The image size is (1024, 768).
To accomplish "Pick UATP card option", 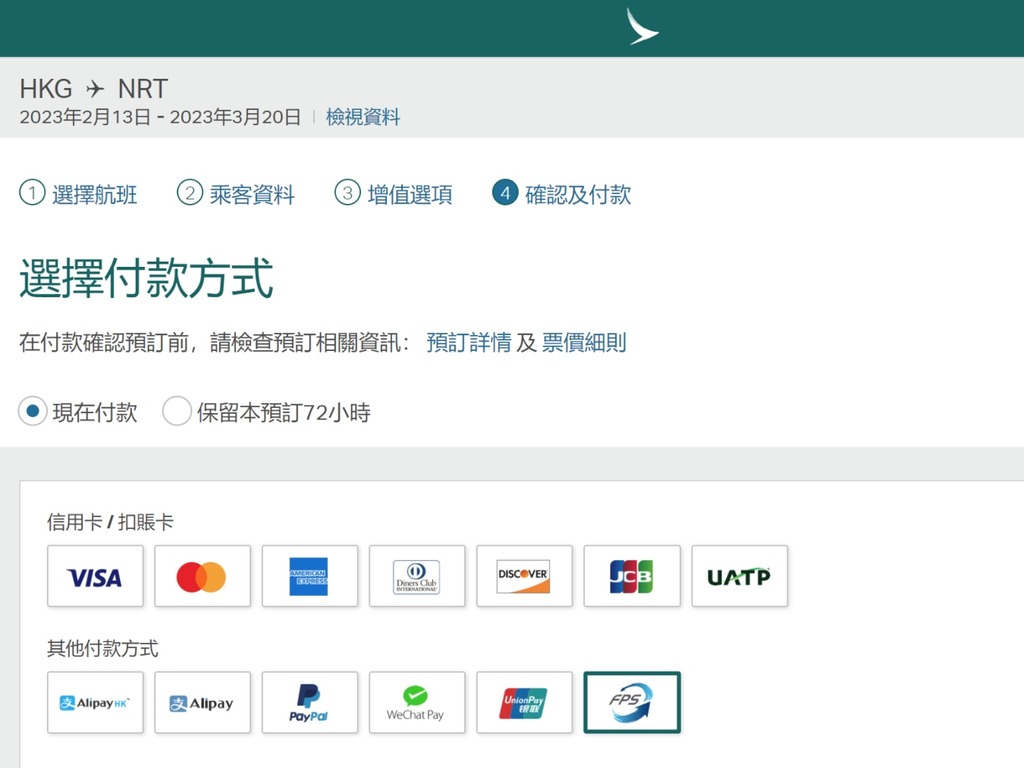I will pos(739,576).
